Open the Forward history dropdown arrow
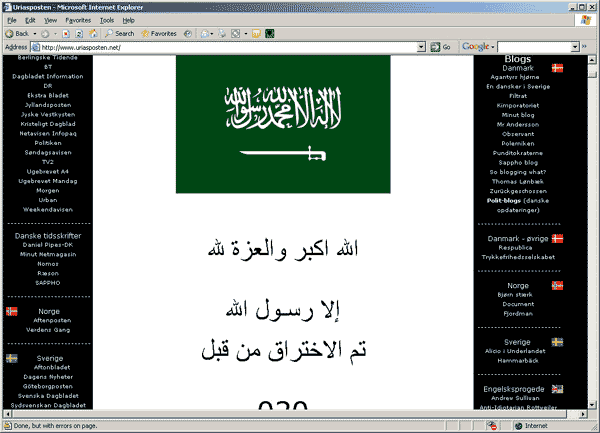Image resolution: width=600 pixels, height=433 pixels. (x=55, y=34)
